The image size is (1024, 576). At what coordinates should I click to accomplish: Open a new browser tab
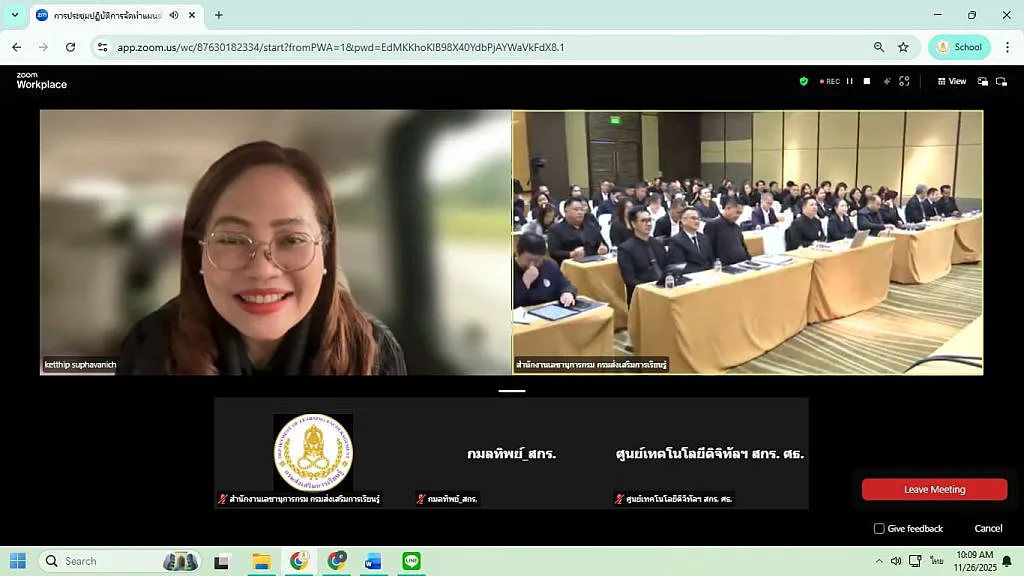[219, 15]
